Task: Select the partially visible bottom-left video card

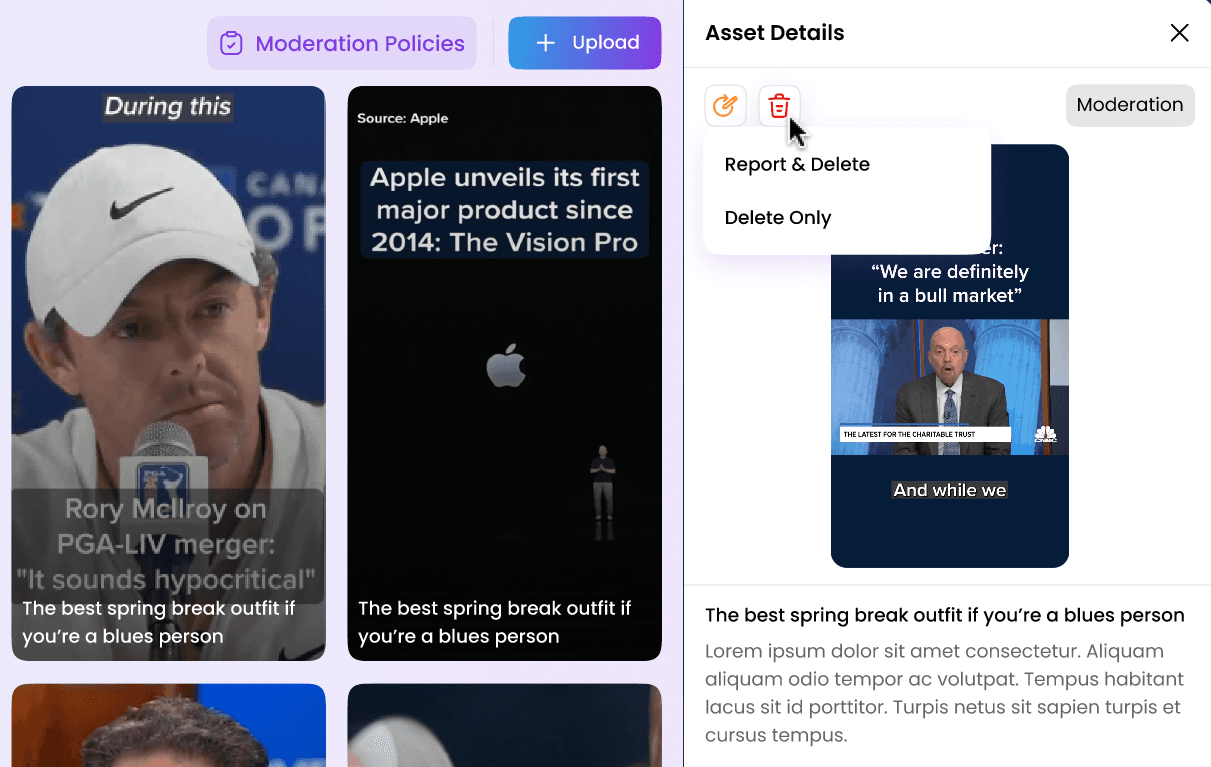Action: [x=168, y=725]
